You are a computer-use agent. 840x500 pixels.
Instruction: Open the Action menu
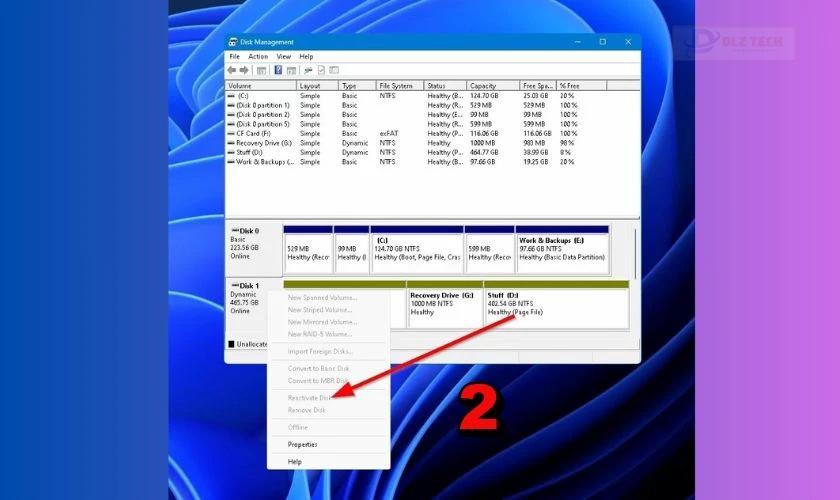258,56
